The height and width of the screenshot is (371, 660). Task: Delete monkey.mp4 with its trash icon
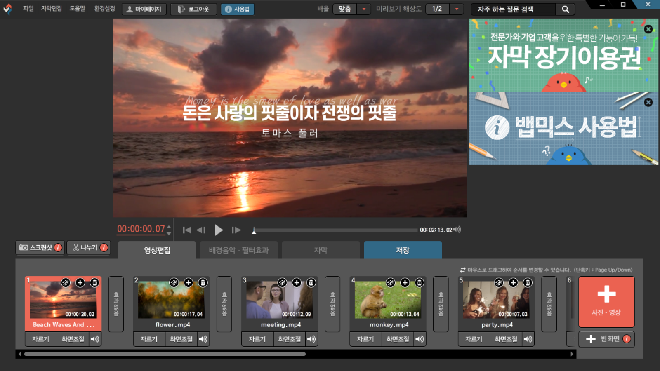[x=419, y=283]
